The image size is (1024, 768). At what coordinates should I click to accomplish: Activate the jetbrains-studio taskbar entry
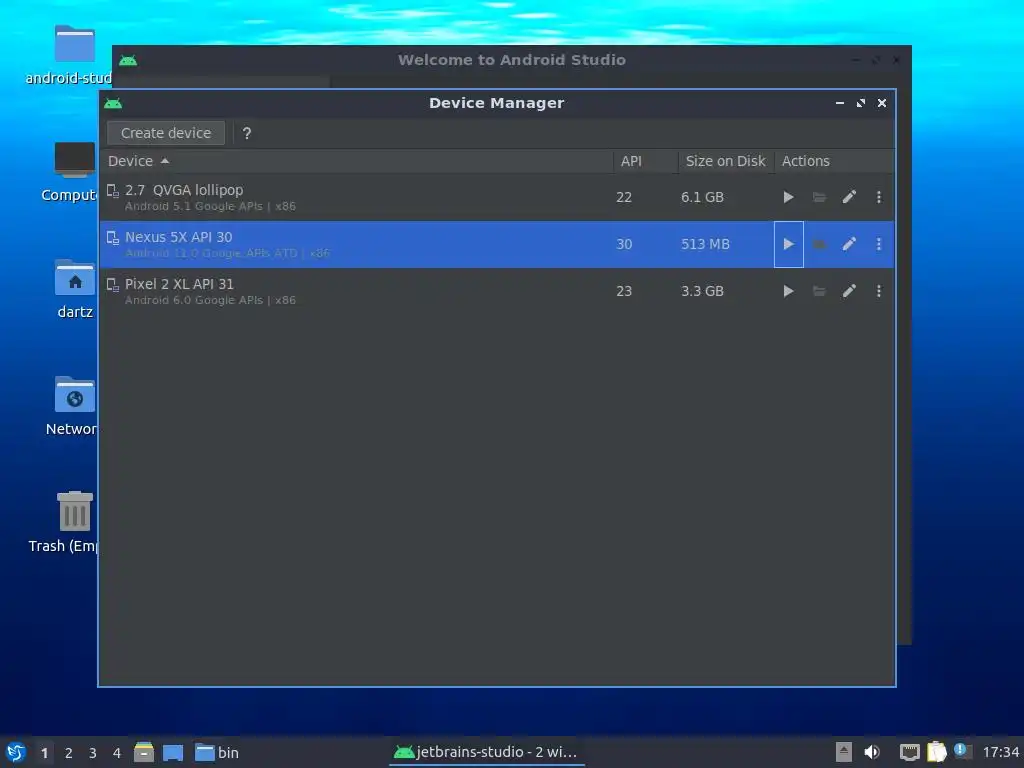click(486, 752)
